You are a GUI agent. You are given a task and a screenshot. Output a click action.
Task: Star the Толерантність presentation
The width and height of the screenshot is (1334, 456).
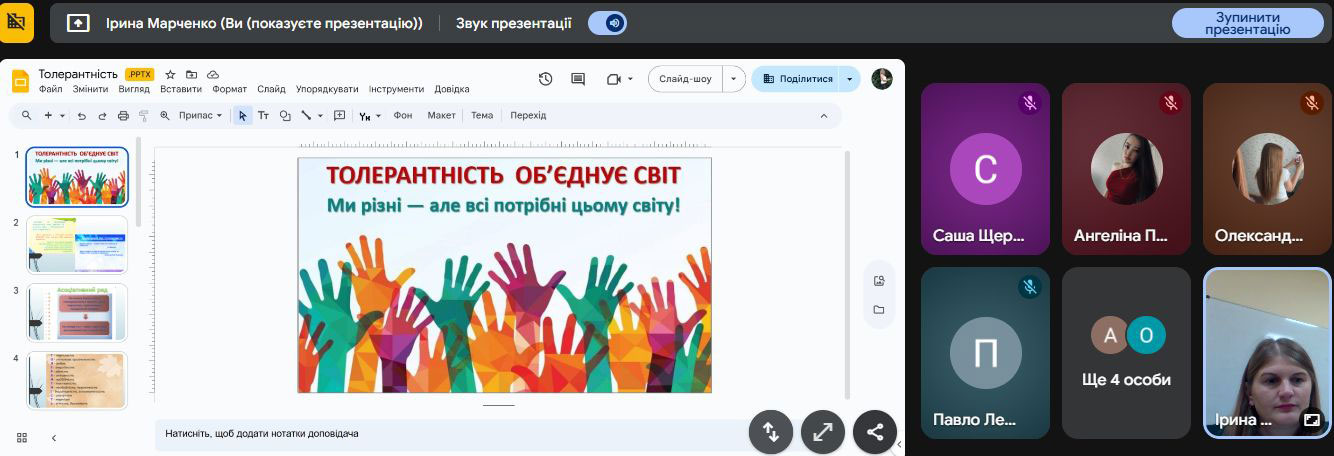pos(170,74)
